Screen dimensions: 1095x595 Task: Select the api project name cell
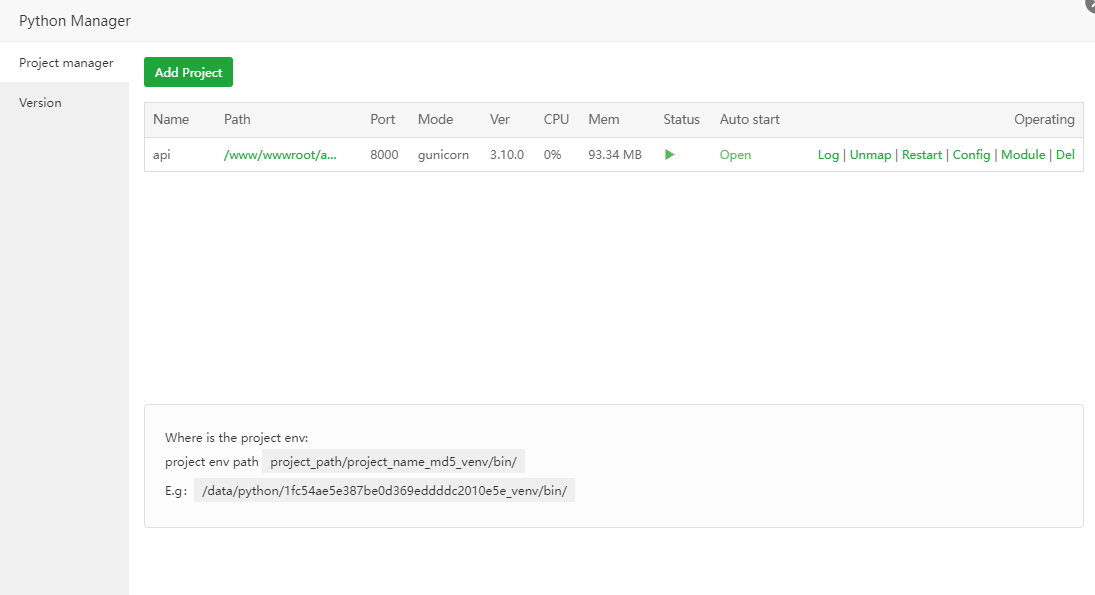click(162, 155)
